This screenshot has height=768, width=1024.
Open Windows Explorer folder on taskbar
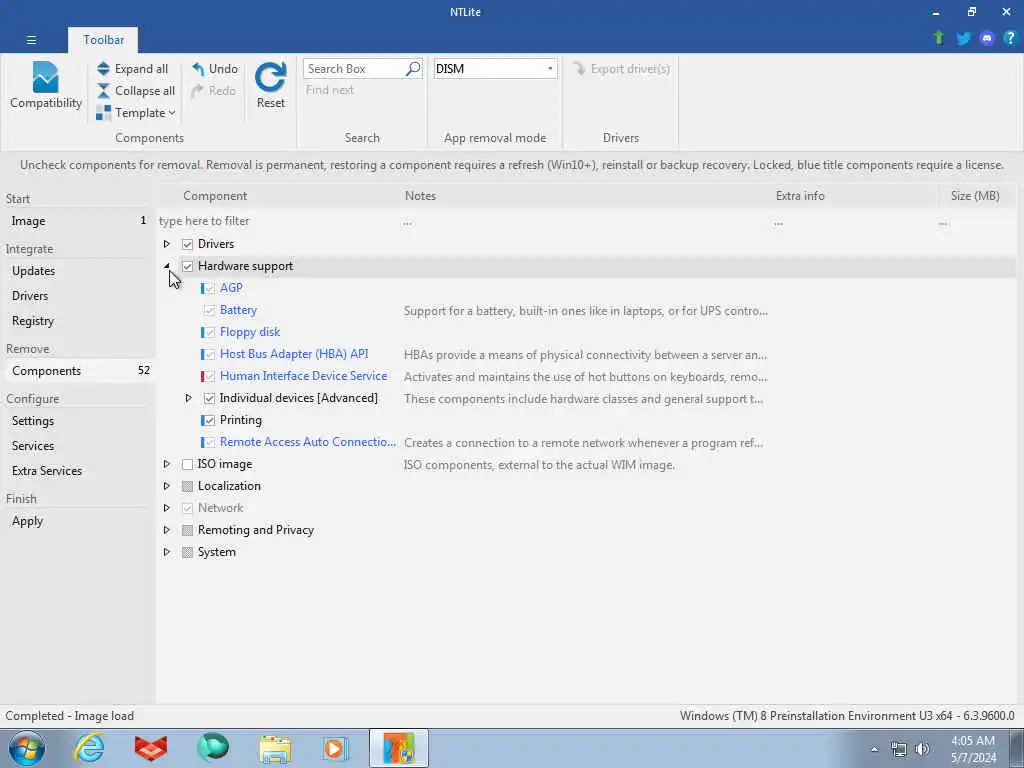[x=275, y=749]
